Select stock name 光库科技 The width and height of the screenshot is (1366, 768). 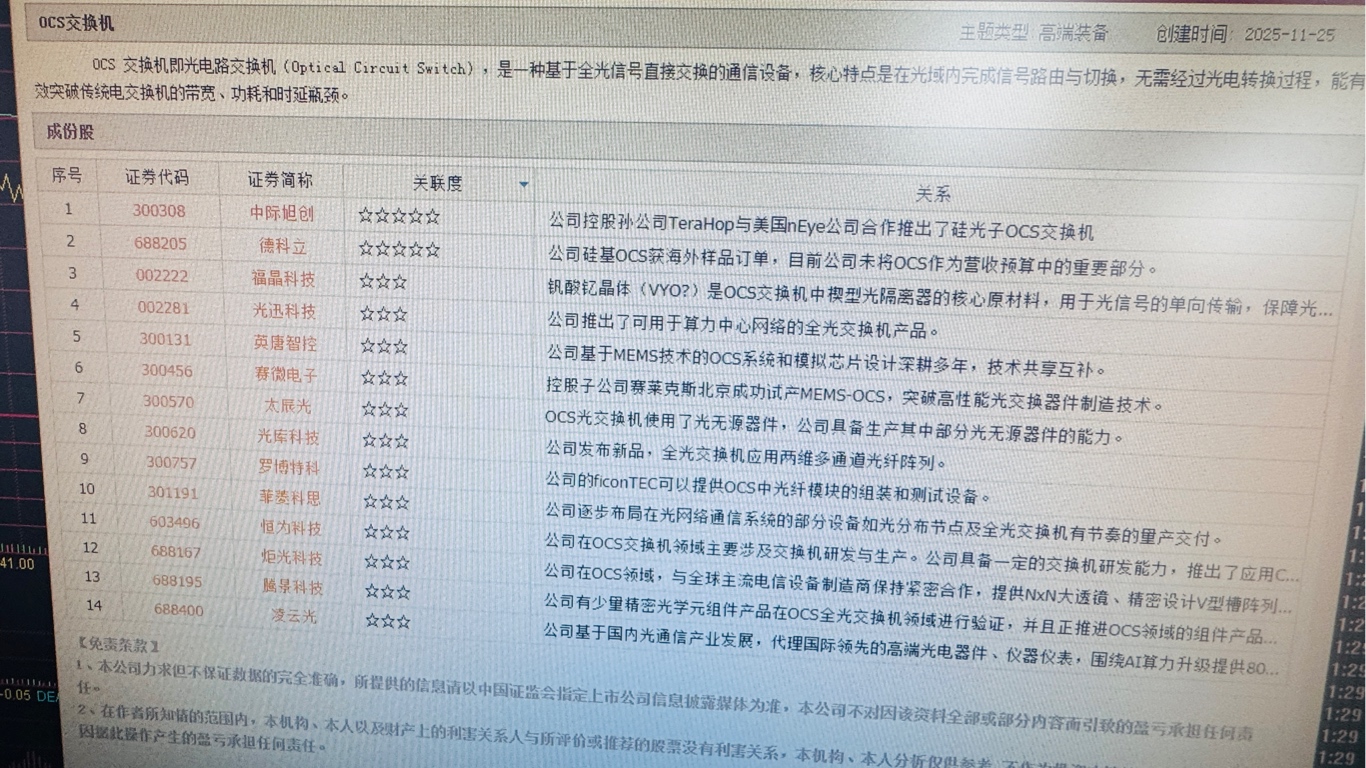tap(288, 437)
